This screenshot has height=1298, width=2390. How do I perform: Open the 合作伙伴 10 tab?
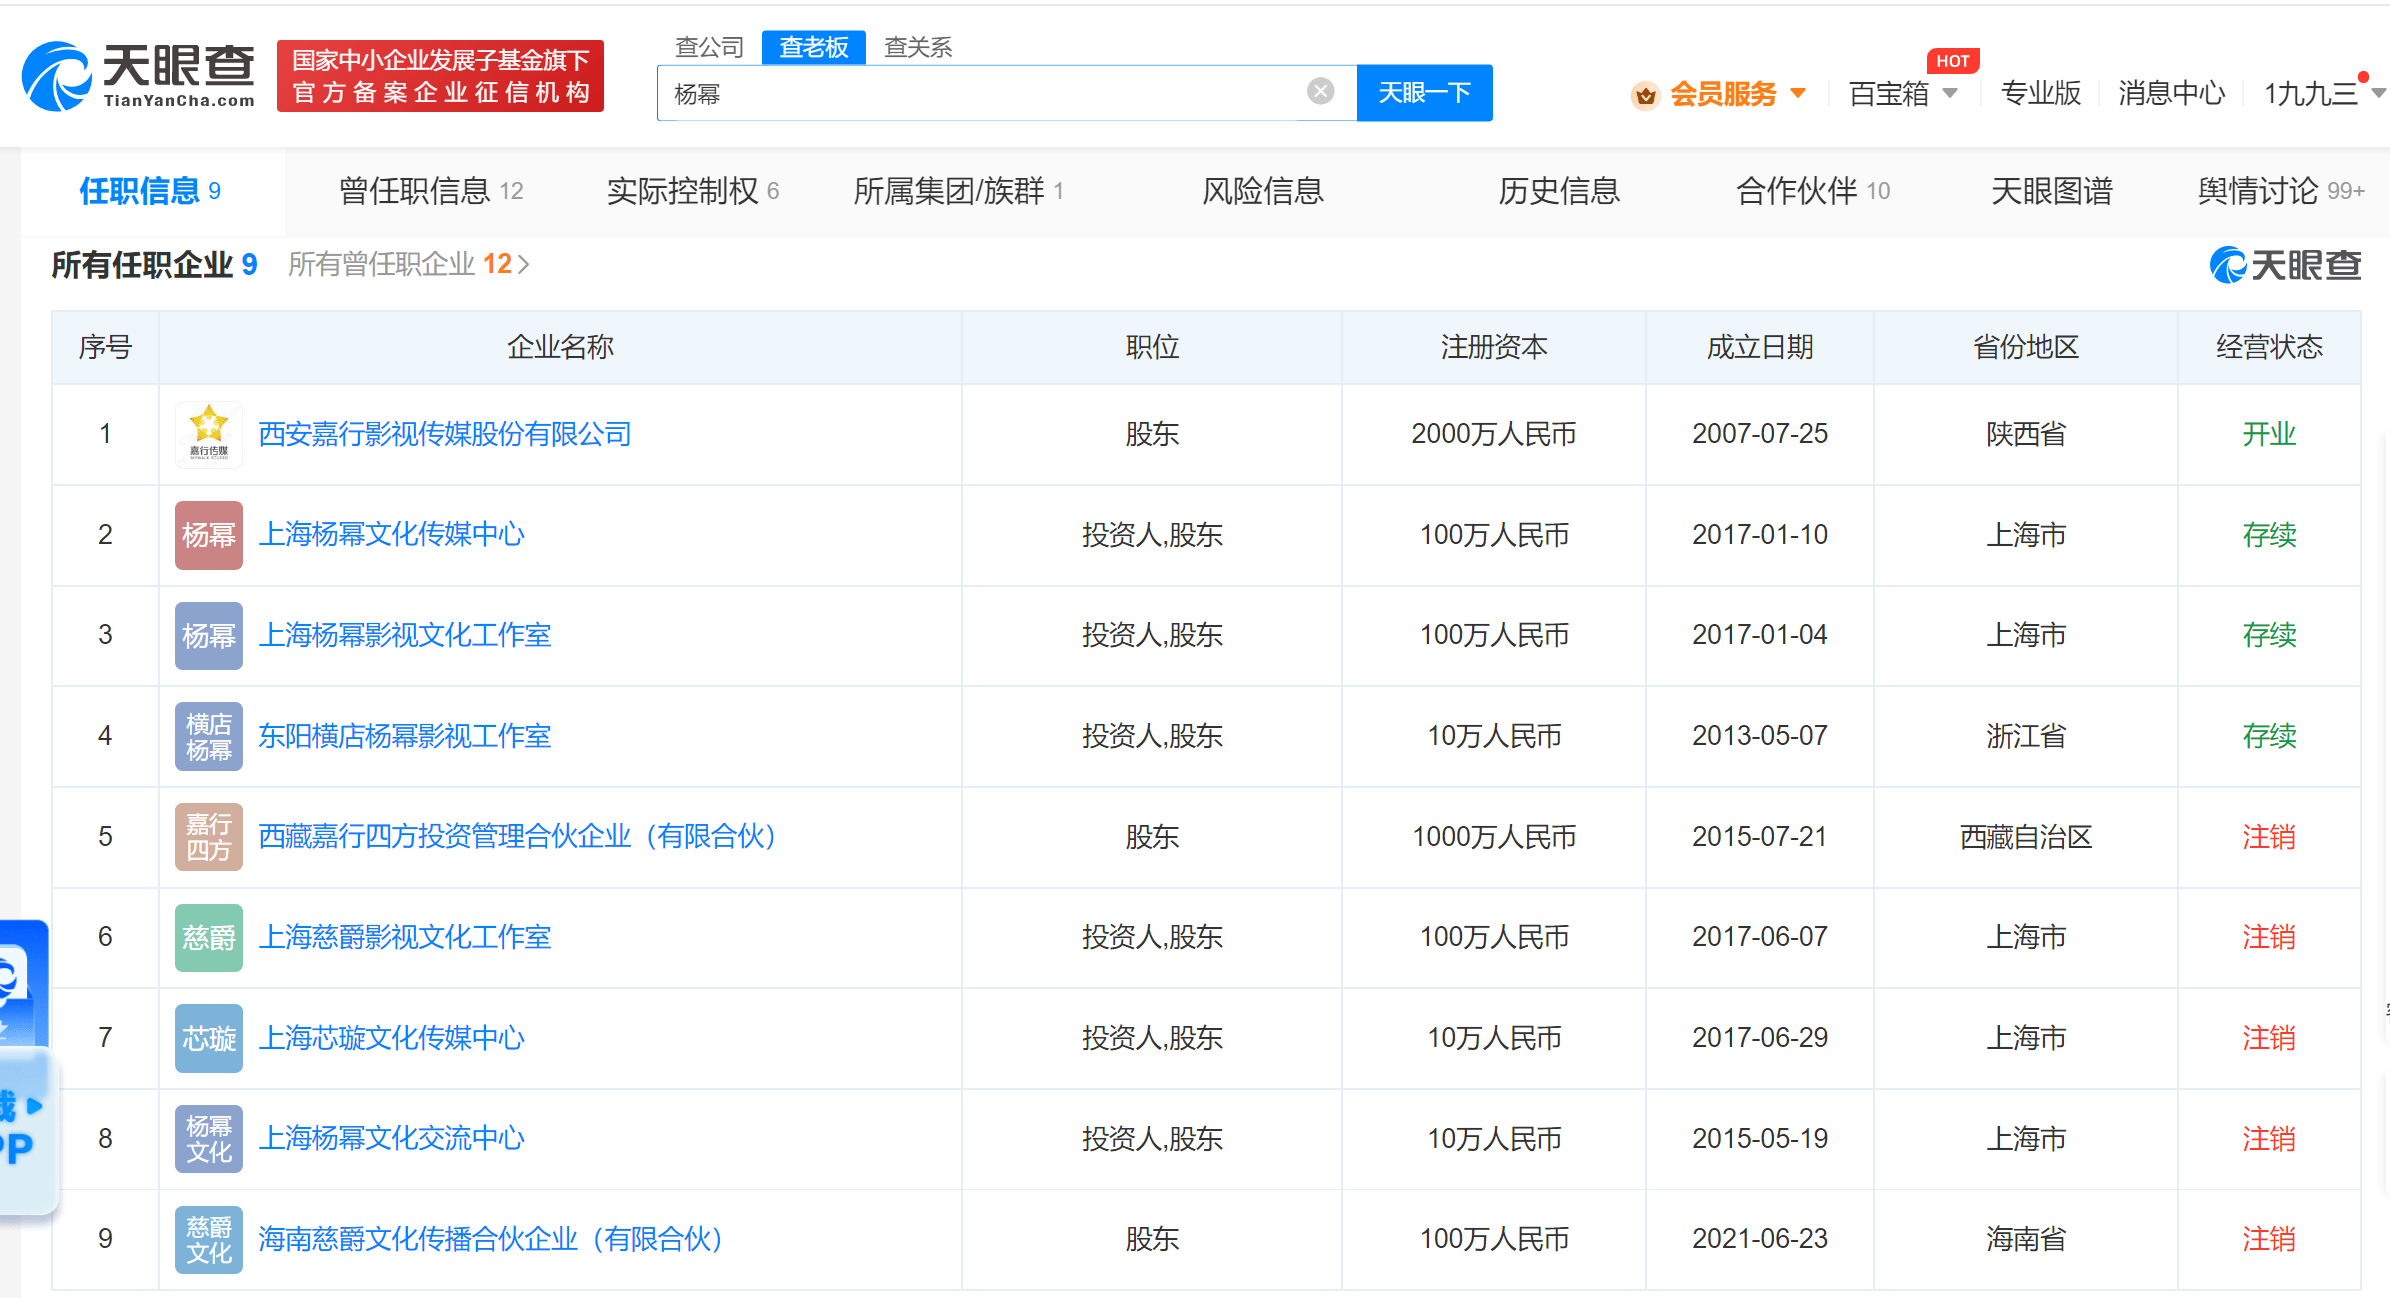(x=1812, y=191)
